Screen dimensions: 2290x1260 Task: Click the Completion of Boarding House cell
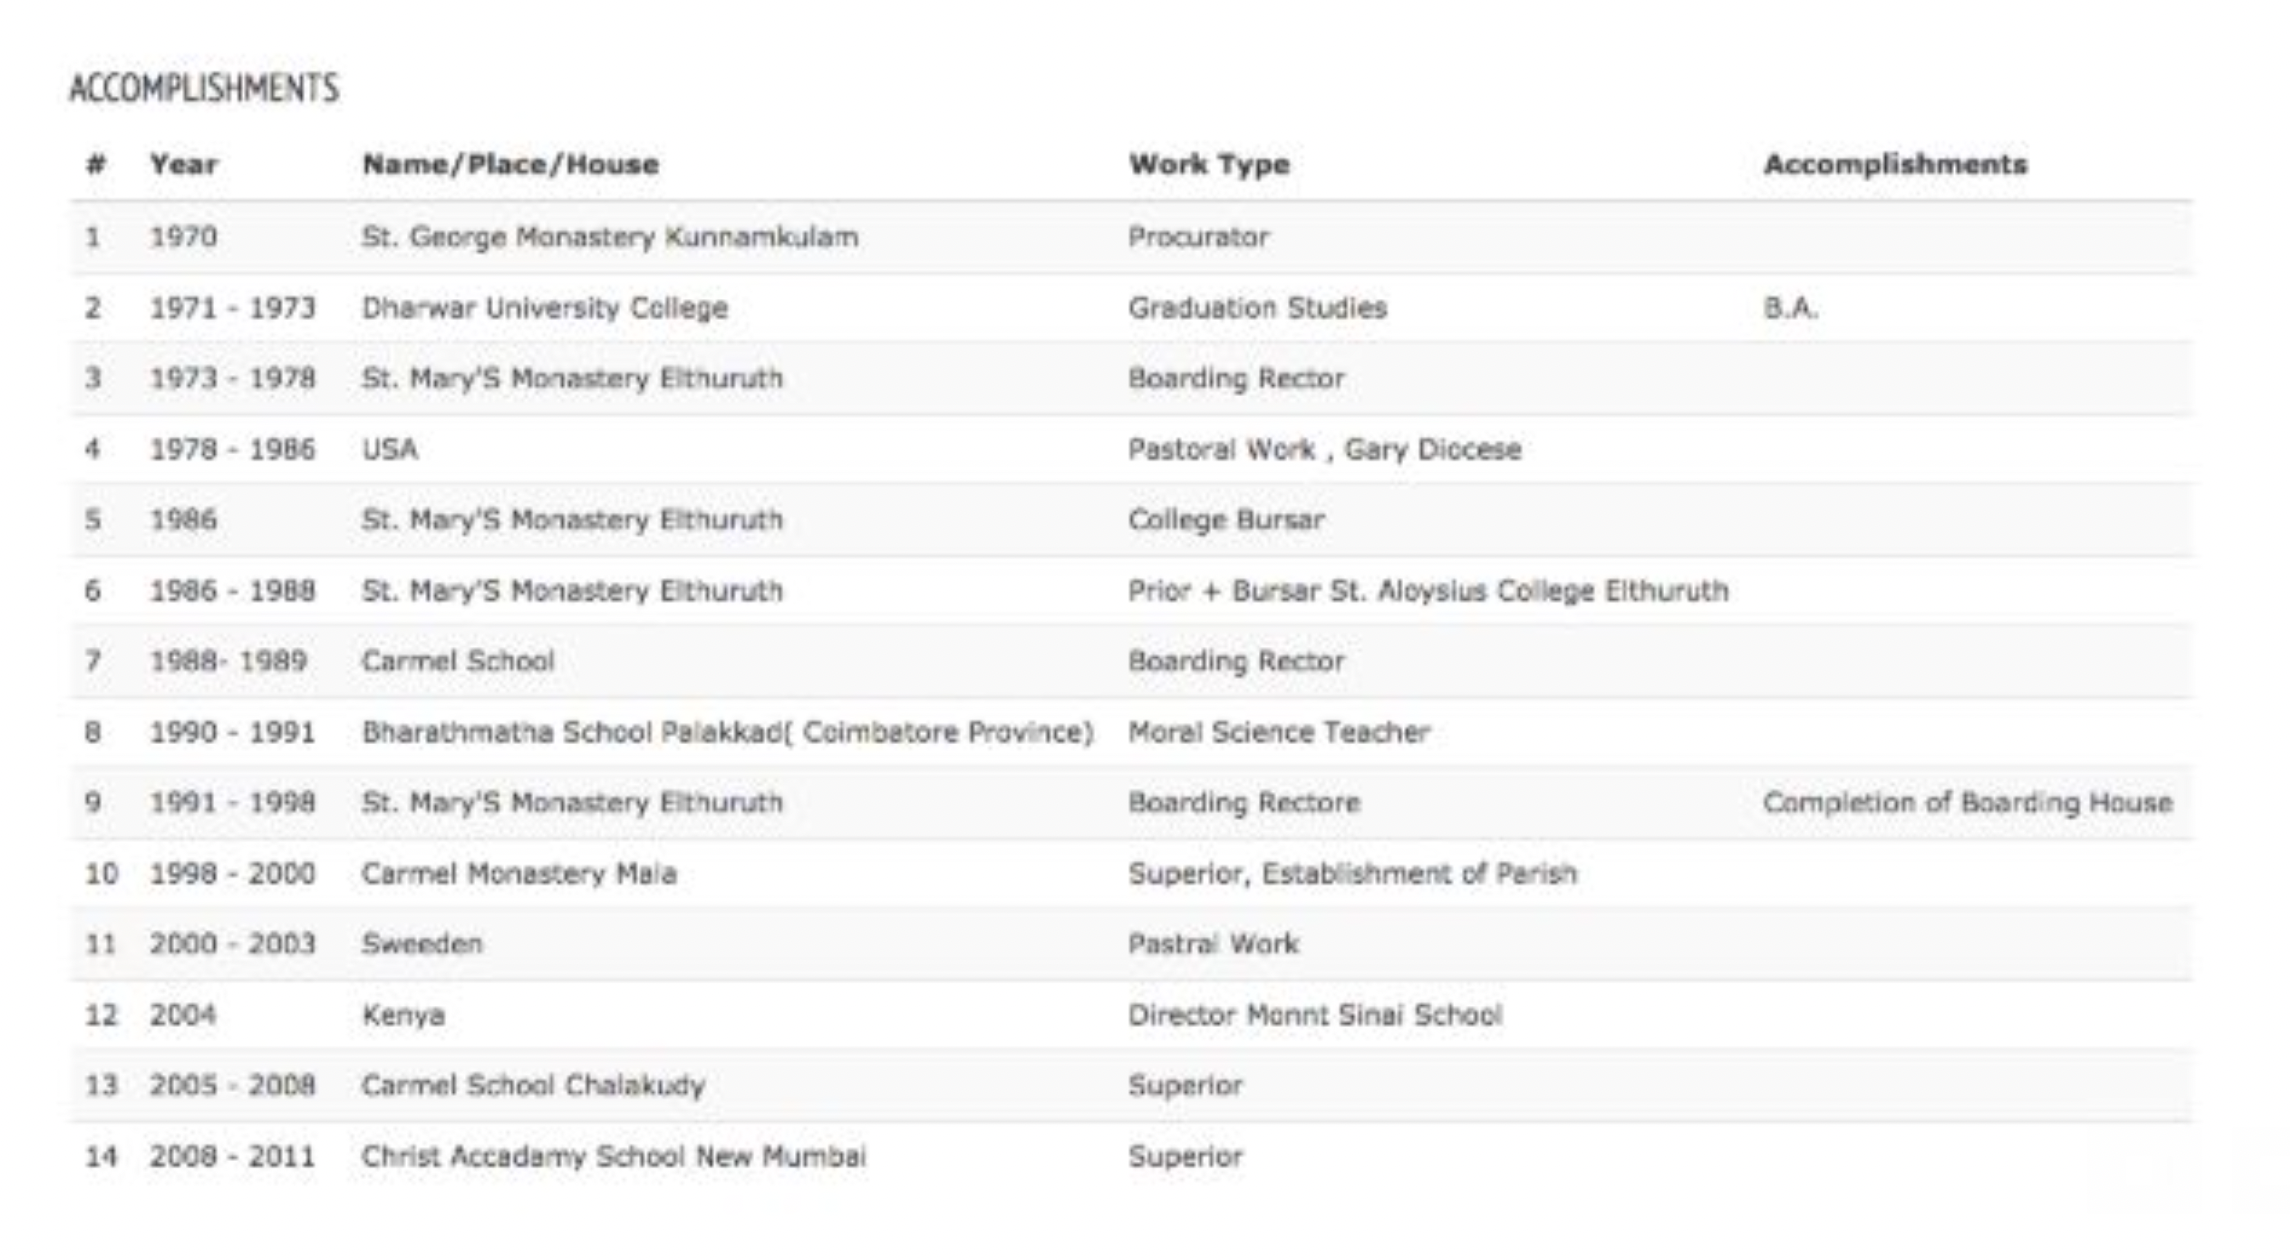1966,803
